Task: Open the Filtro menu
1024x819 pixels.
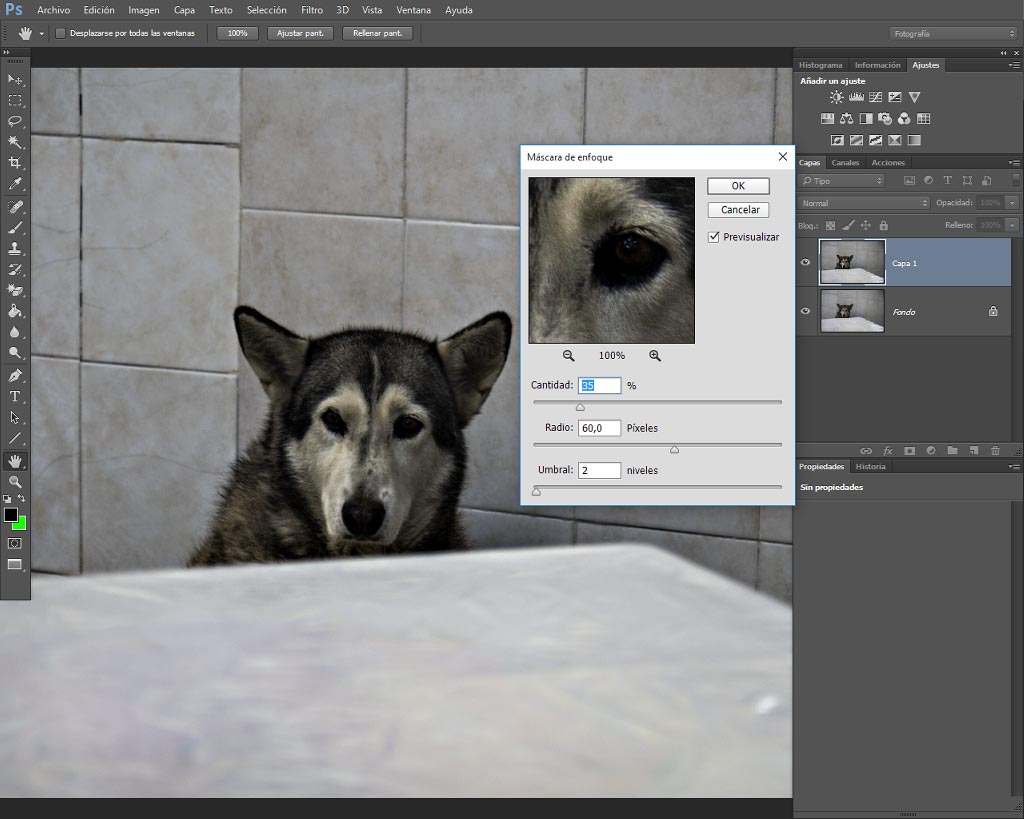Action: pos(312,10)
